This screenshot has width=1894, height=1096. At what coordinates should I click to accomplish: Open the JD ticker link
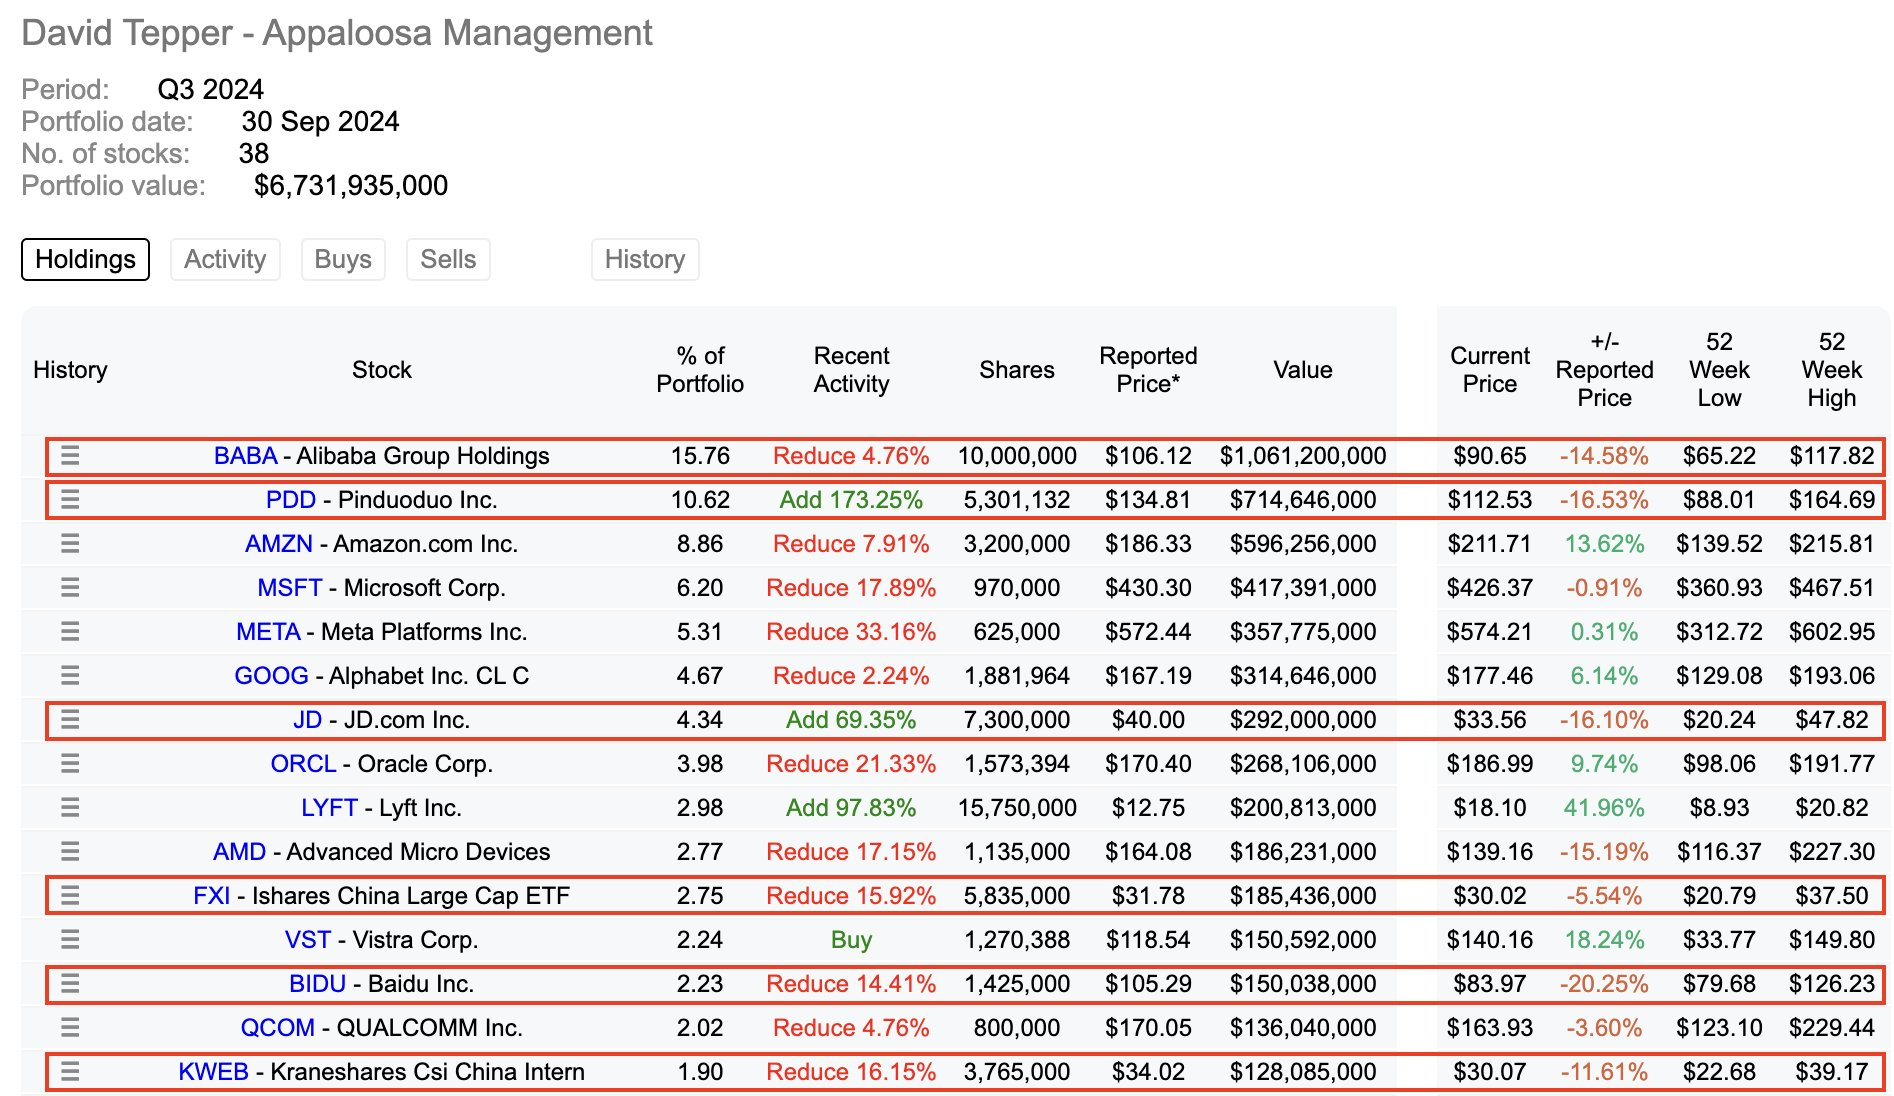(x=308, y=720)
